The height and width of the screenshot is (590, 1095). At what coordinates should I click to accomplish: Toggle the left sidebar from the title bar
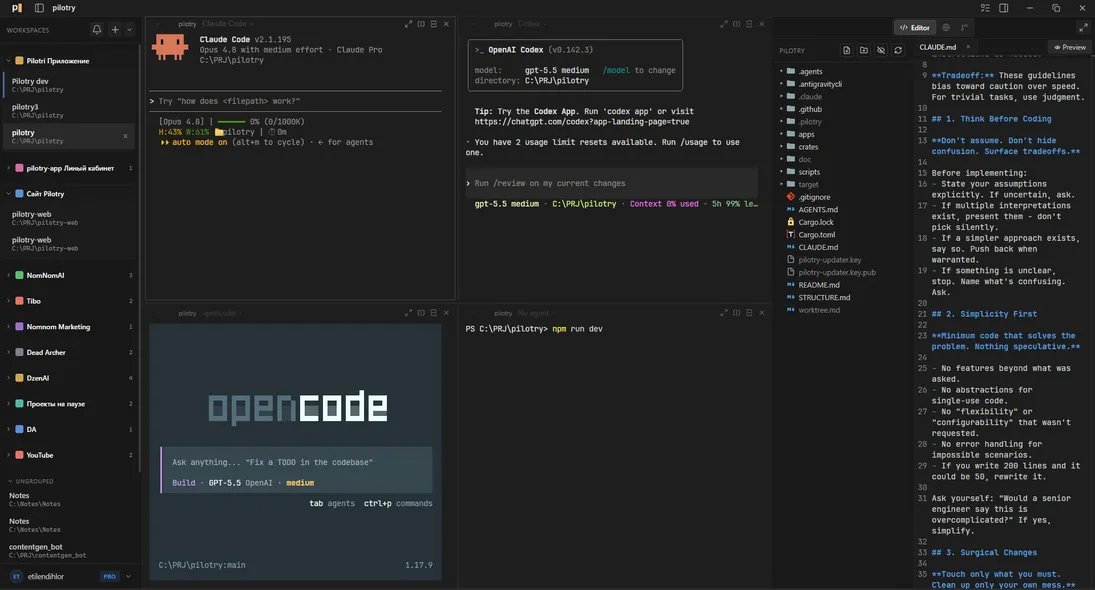(x=39, y=8)
